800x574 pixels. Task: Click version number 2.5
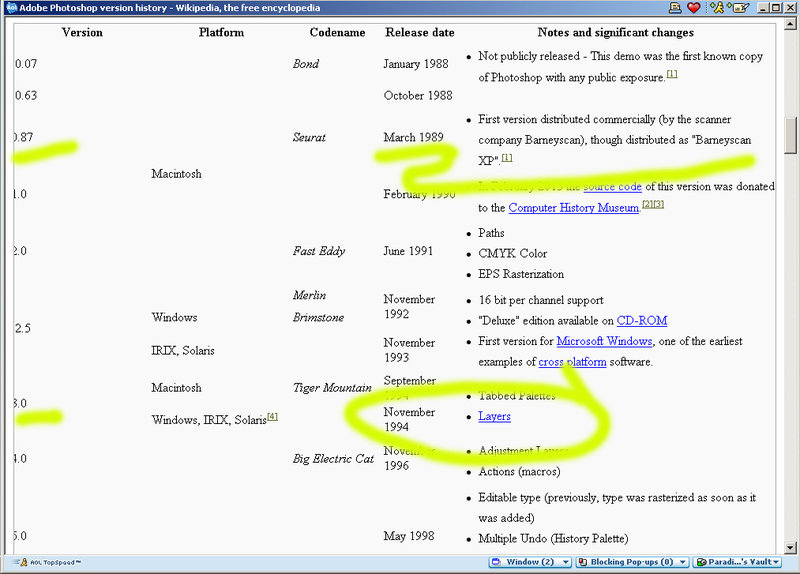tap(22, 328)
